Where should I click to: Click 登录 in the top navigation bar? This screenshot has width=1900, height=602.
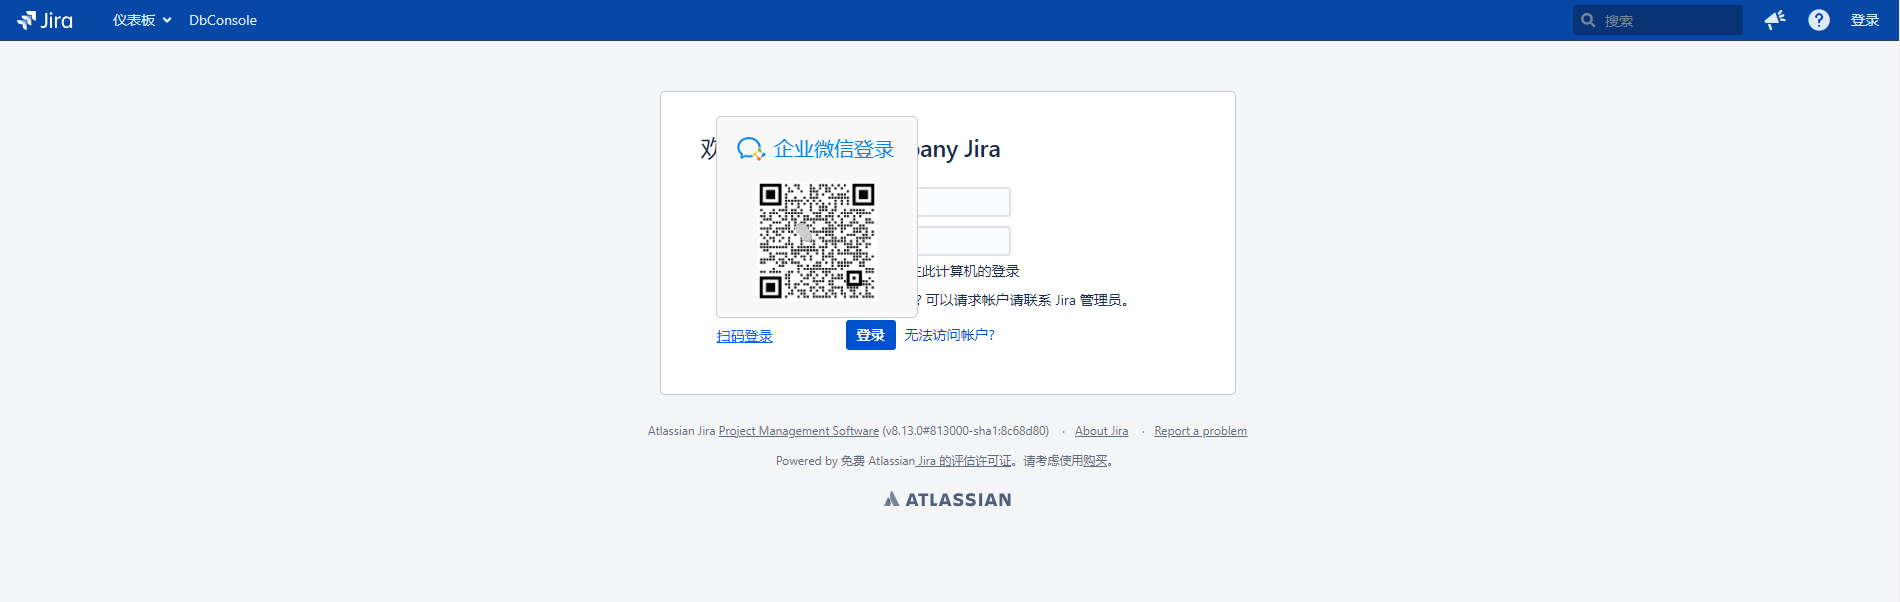click(1864, 20)
